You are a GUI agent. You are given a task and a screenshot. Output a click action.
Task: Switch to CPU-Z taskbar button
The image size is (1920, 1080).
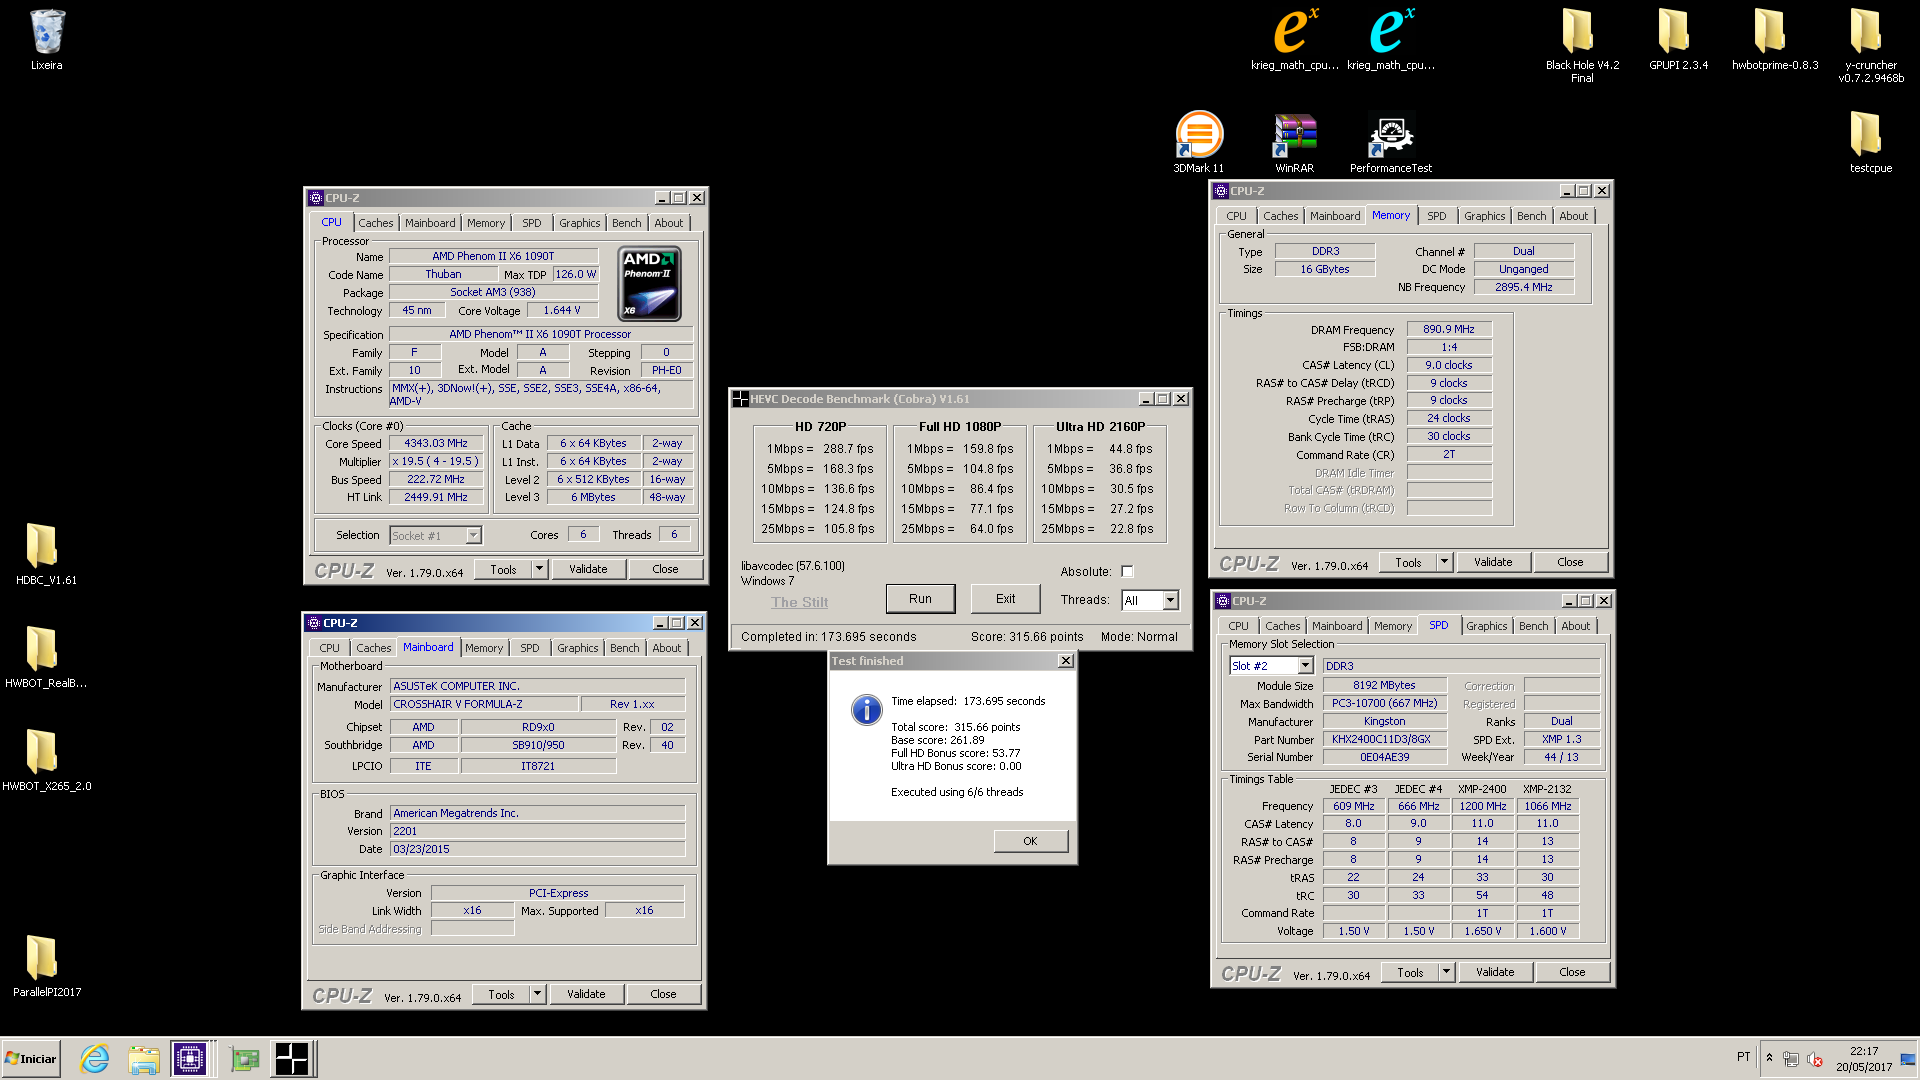189,1059
